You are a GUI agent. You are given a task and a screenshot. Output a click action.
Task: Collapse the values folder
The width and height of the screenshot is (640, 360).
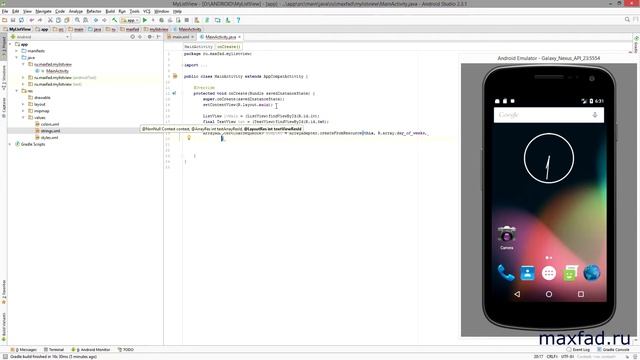pyautogui.click(x=23, y=118)
